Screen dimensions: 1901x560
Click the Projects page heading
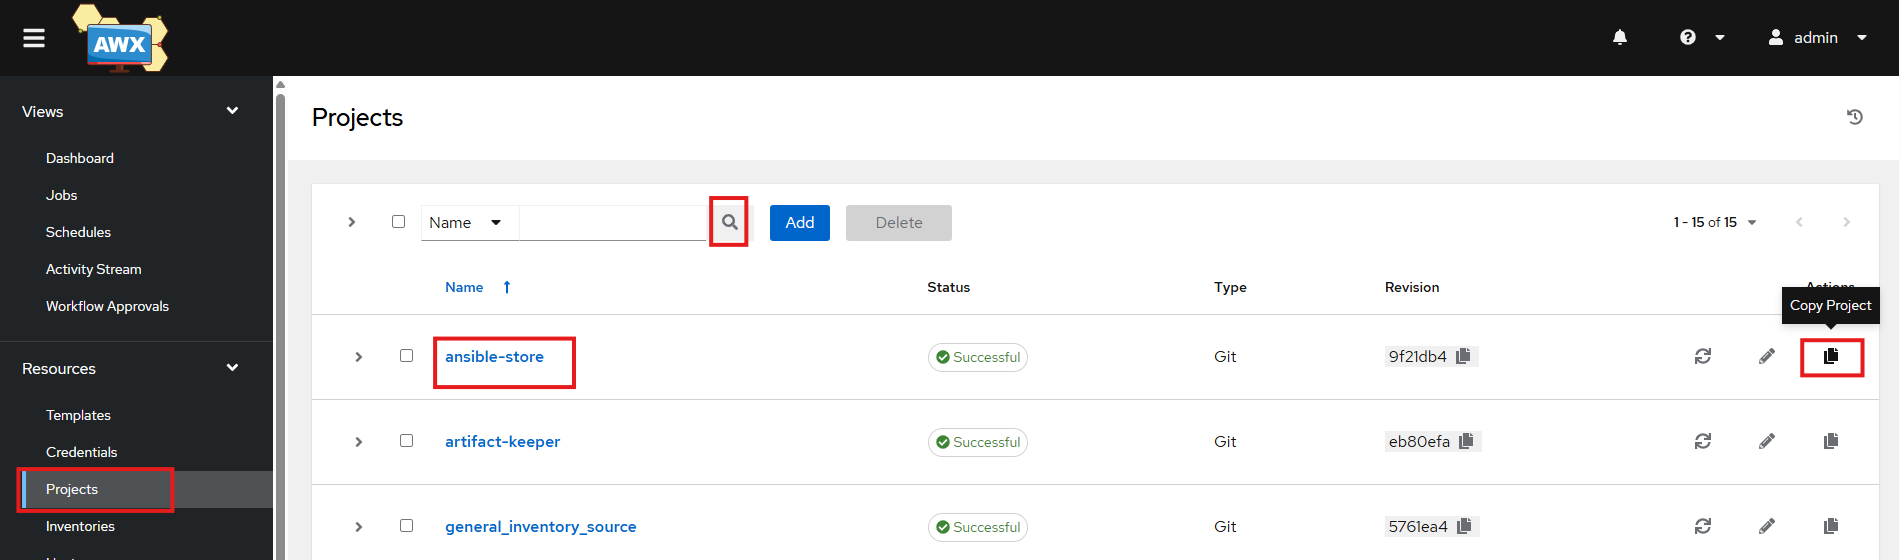(x=357, y=117)
